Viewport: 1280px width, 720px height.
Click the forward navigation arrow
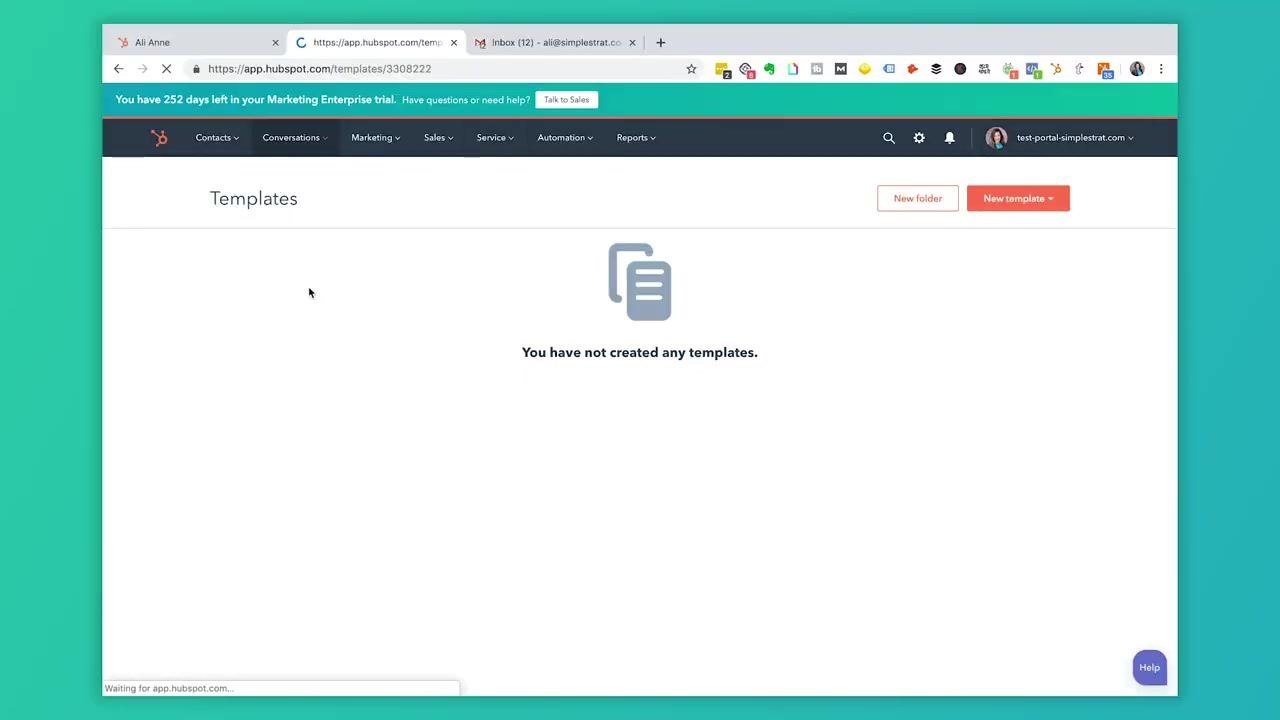coord(142,69)
